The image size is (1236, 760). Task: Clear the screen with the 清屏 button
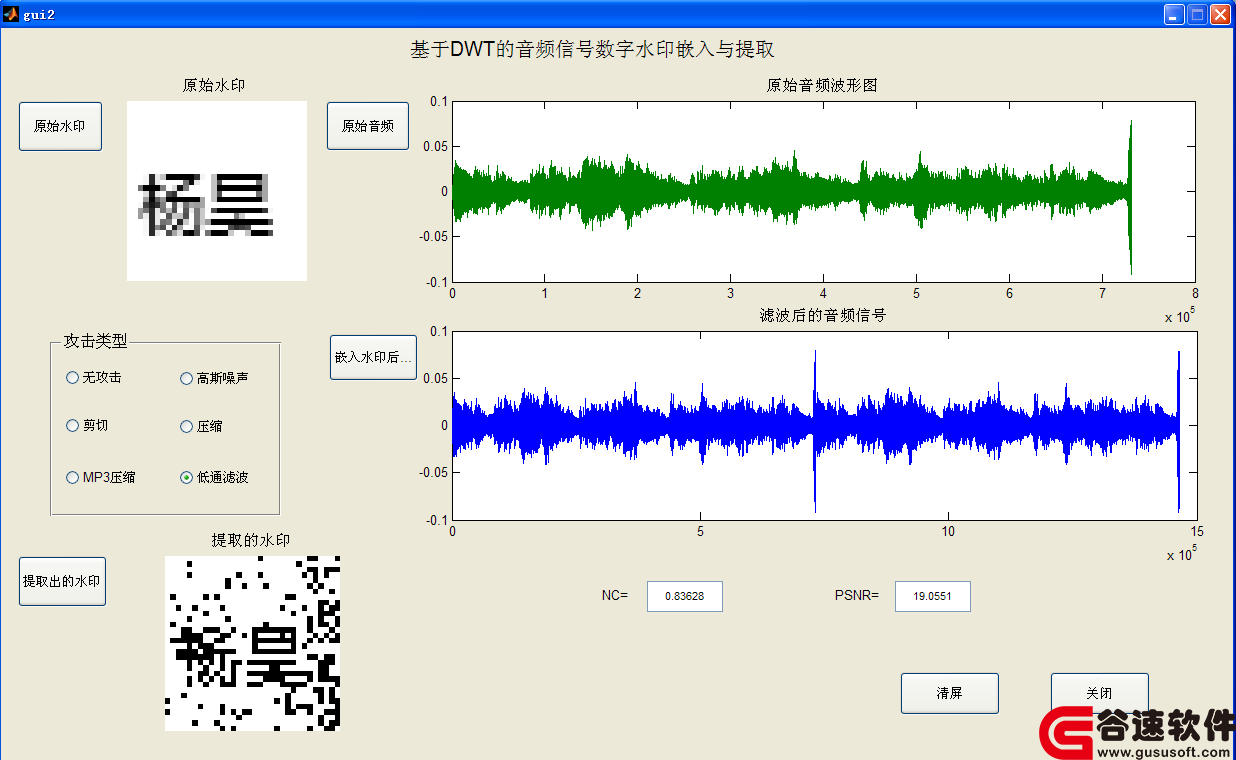click(950, 693)
